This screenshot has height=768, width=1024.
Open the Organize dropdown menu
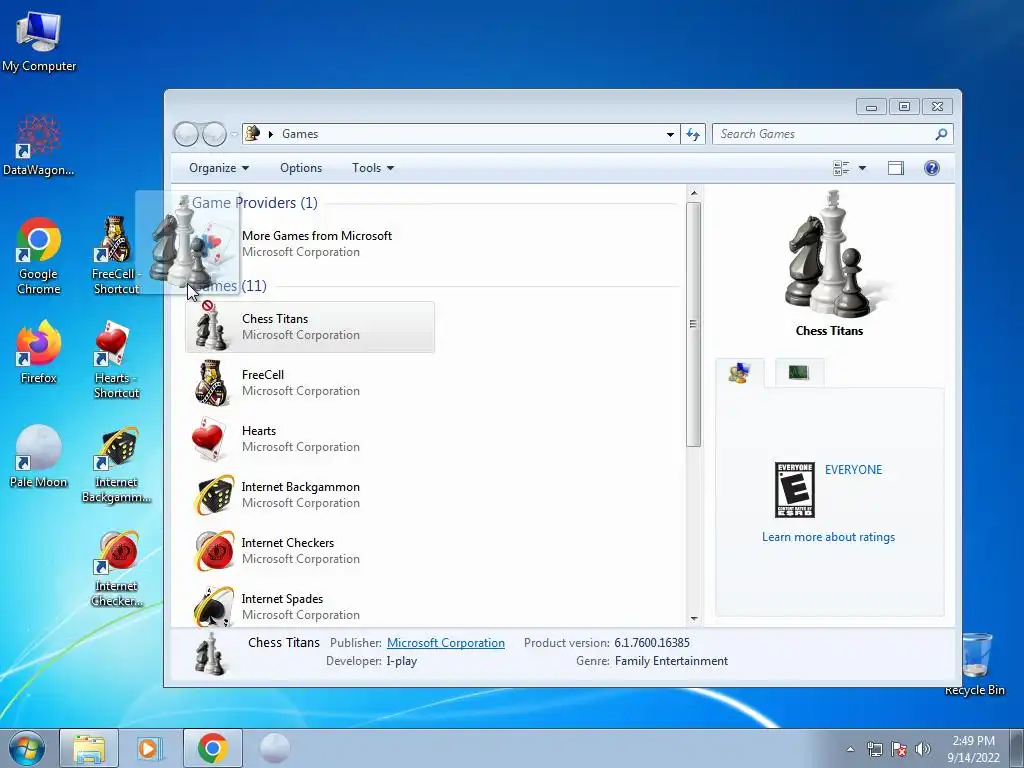[219, 168]
